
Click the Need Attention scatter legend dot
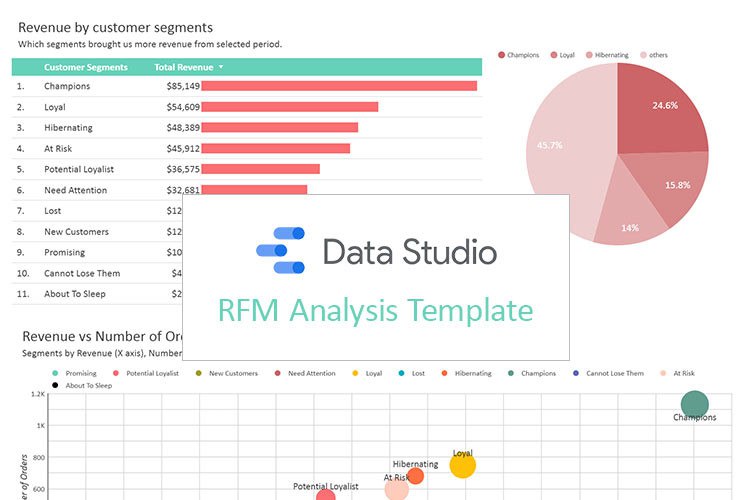(x=277, y=373)
